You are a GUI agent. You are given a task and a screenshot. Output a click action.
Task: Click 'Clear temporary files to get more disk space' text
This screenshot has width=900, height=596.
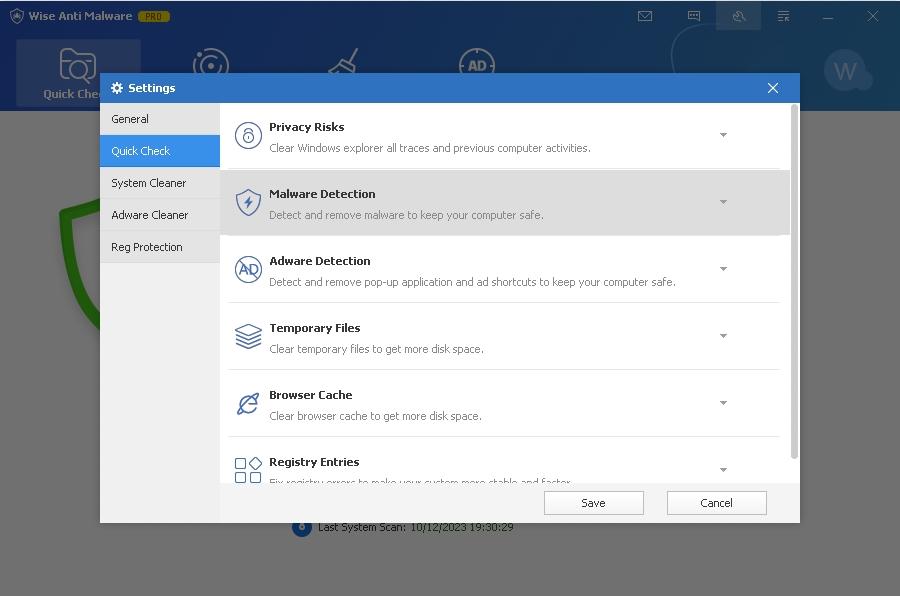coord(376,349)
